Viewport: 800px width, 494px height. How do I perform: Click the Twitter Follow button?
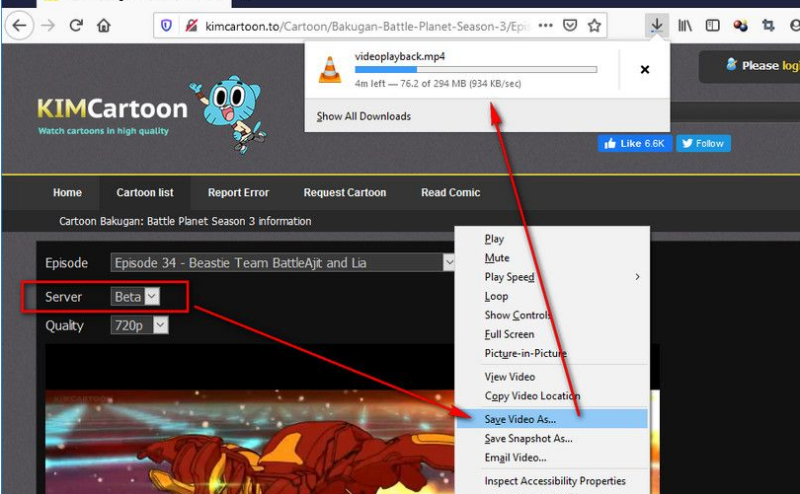pyautogui.click(x=703, y=143)
